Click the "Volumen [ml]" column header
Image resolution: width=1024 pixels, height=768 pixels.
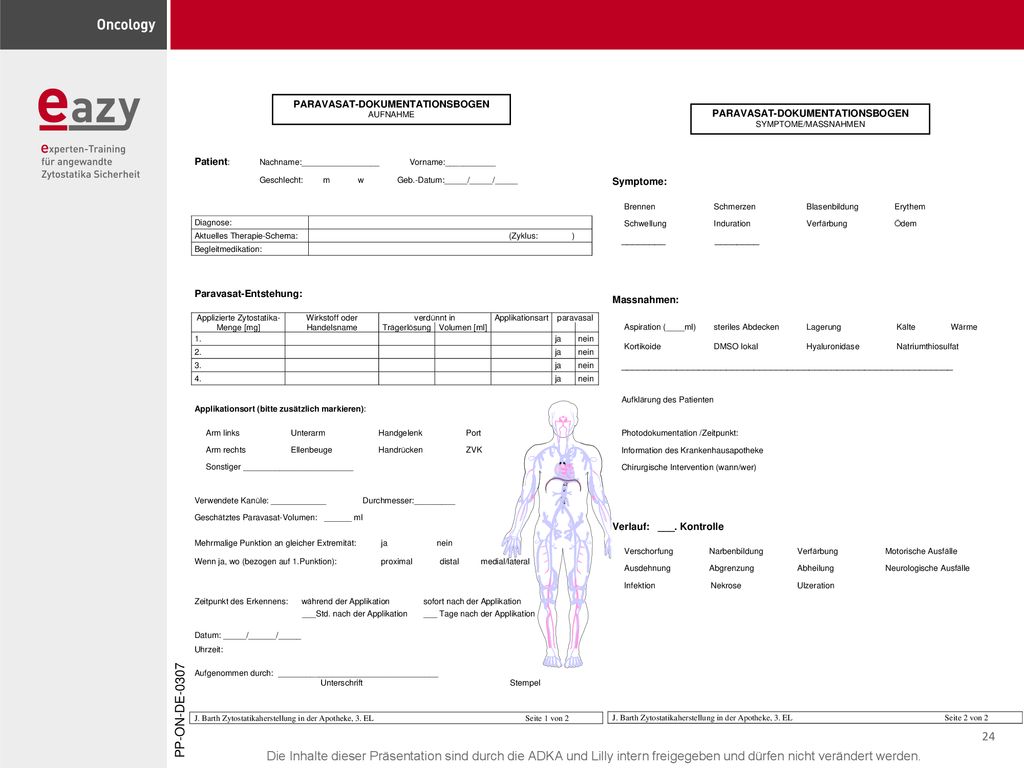(463, 328)
